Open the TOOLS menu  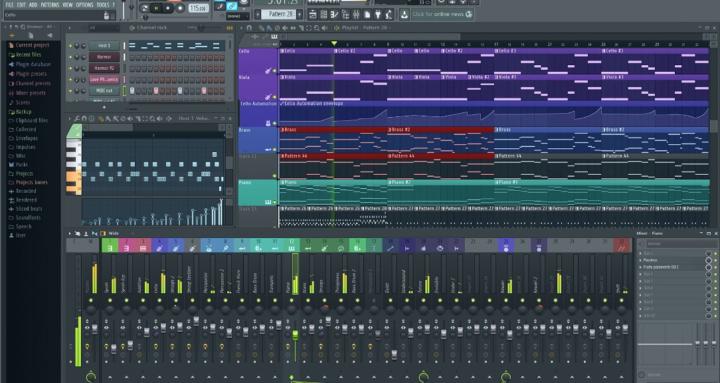pos(103,5)
